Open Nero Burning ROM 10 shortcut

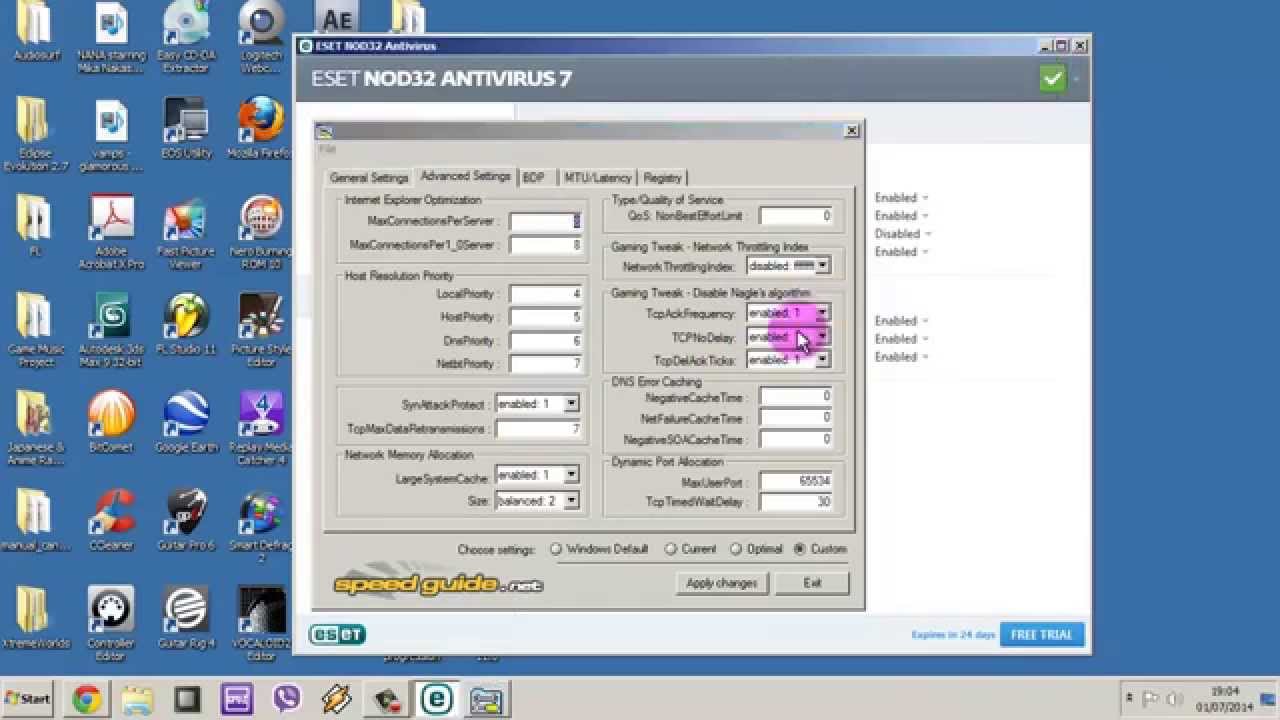260,232
